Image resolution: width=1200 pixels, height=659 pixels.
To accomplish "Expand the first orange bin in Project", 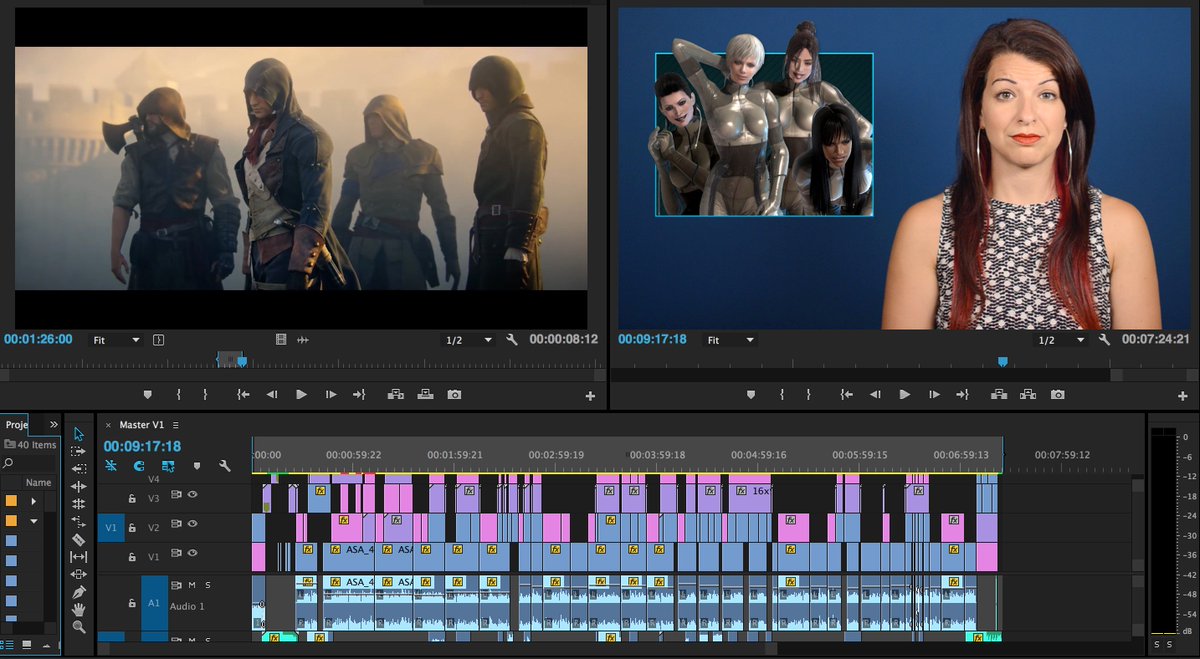I will point(33,501).
